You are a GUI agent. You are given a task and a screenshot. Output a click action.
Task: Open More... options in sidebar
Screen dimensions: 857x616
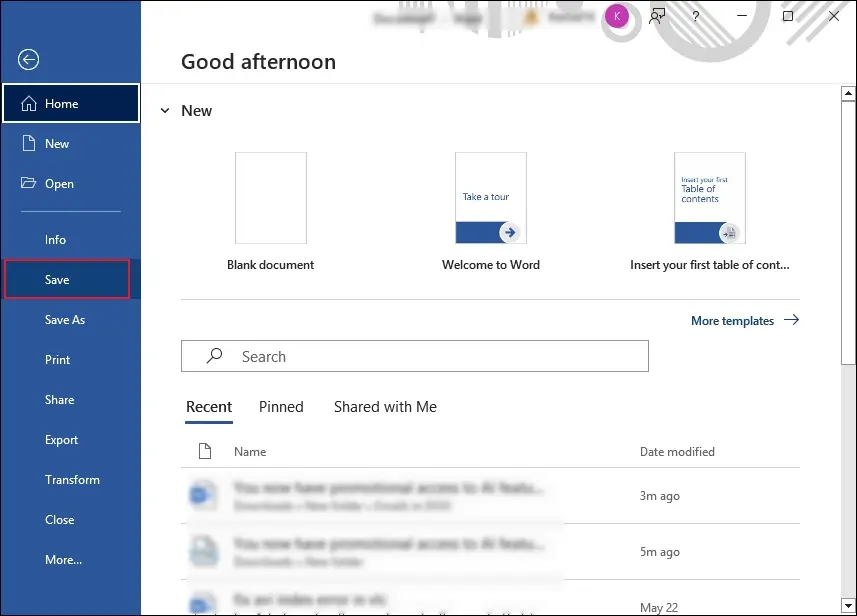pos(71,559)
